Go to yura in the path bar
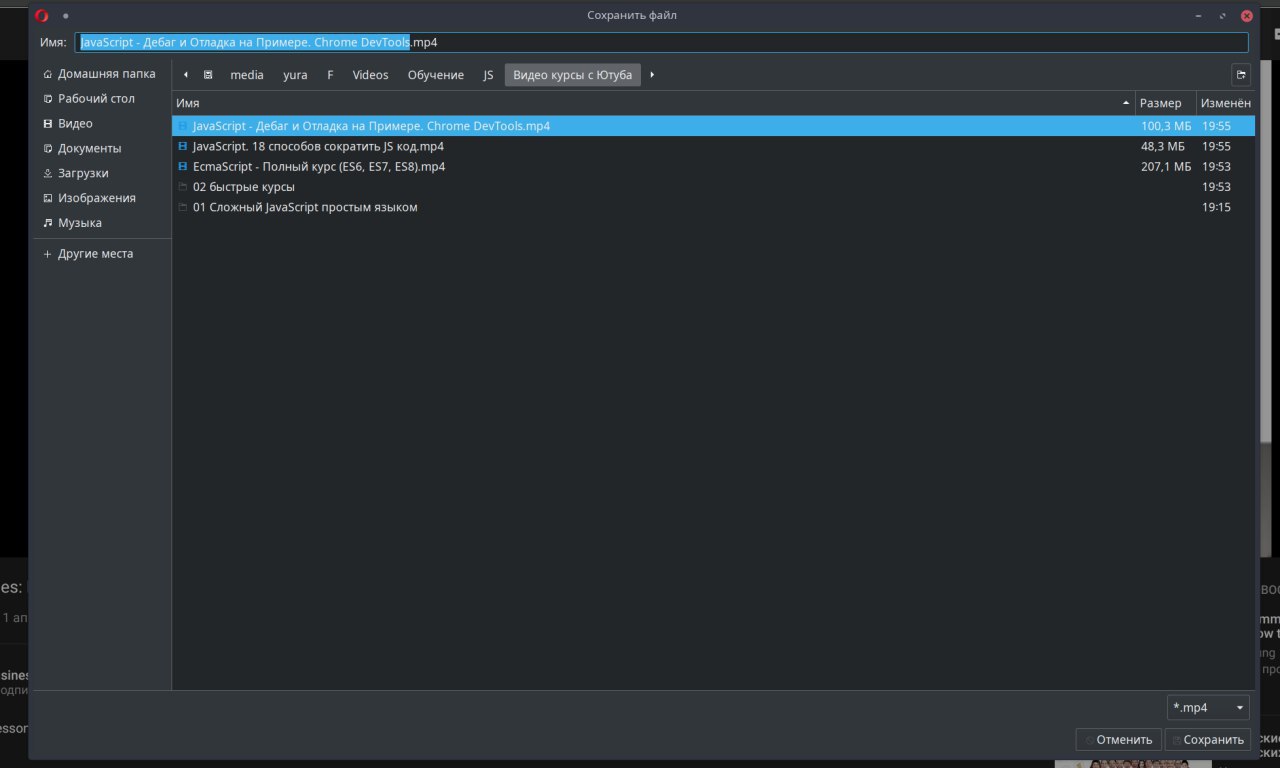Screen dimensions: 1280x768 coord(295,75)
